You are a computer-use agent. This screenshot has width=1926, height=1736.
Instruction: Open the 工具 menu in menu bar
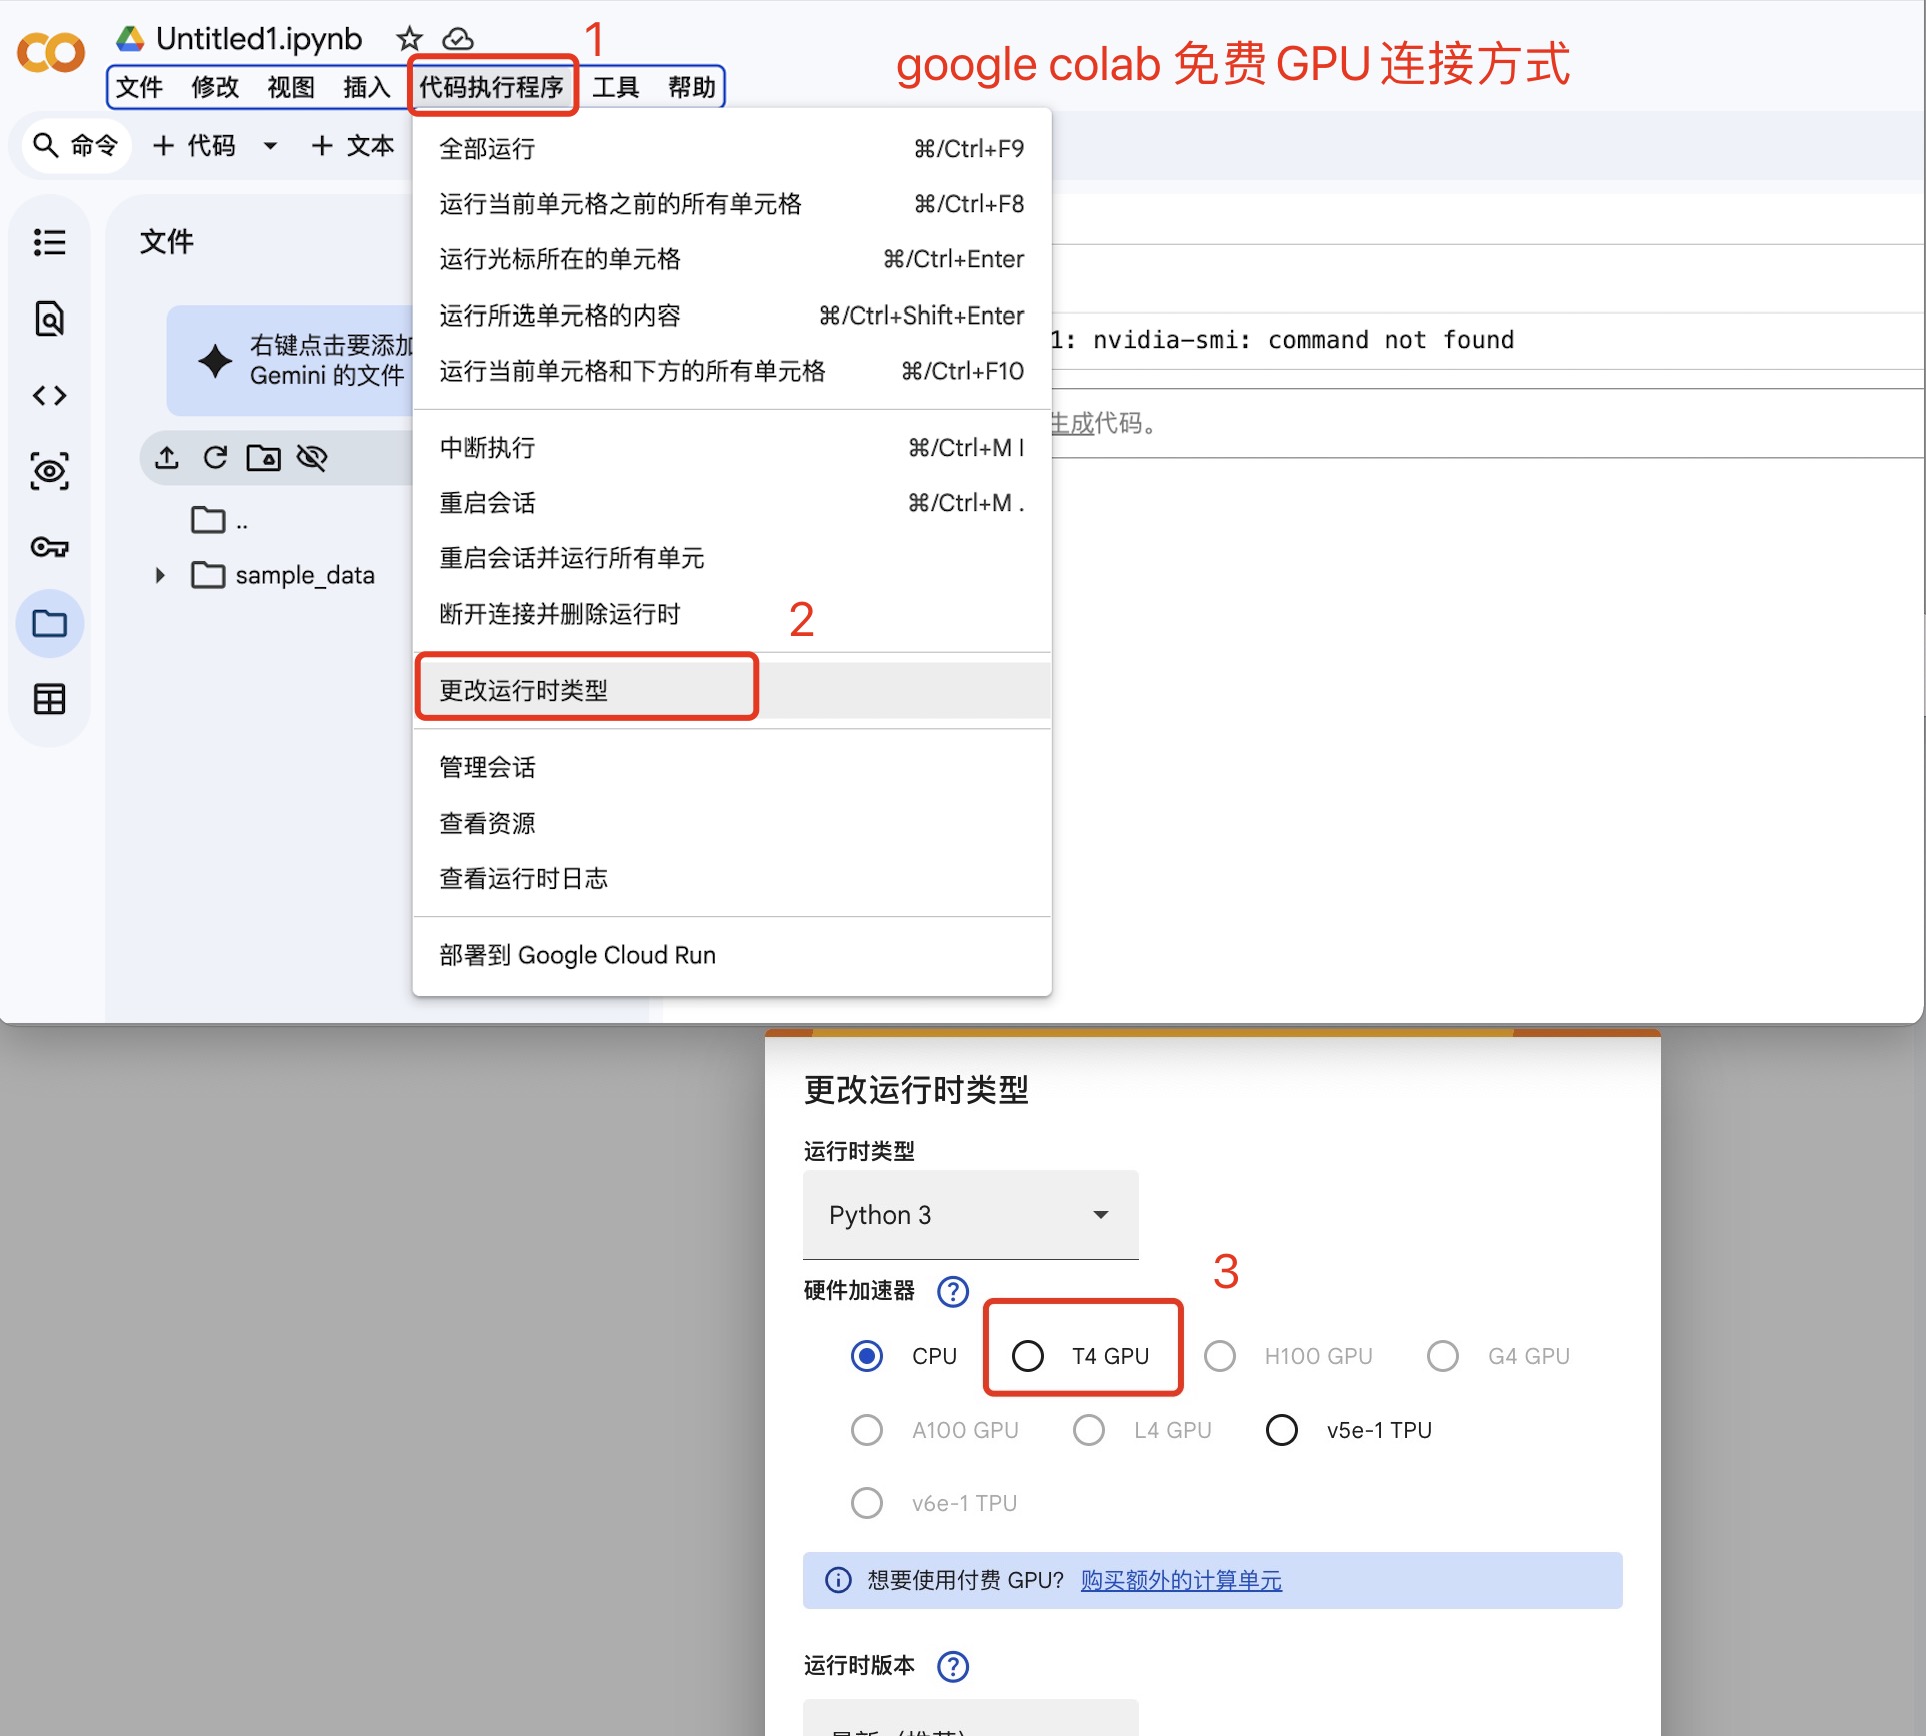click(x=615, y=87)
